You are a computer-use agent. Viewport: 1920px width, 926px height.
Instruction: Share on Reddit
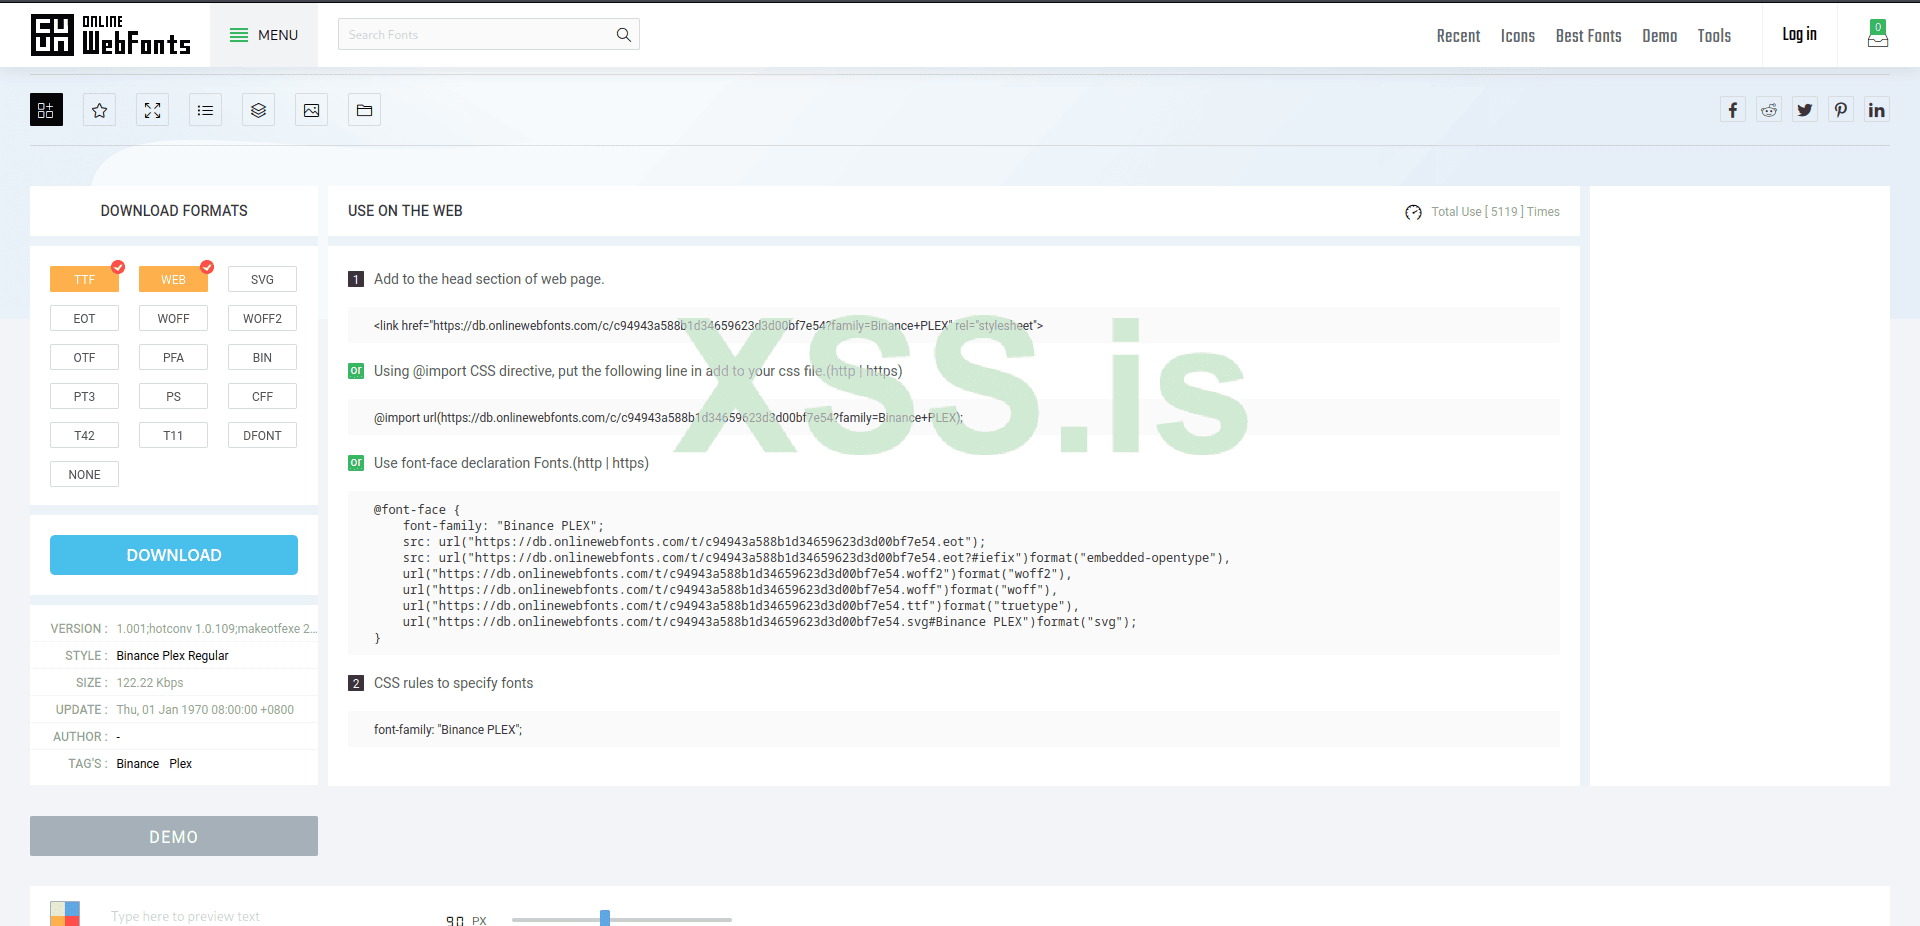(x=1769, y=110)
